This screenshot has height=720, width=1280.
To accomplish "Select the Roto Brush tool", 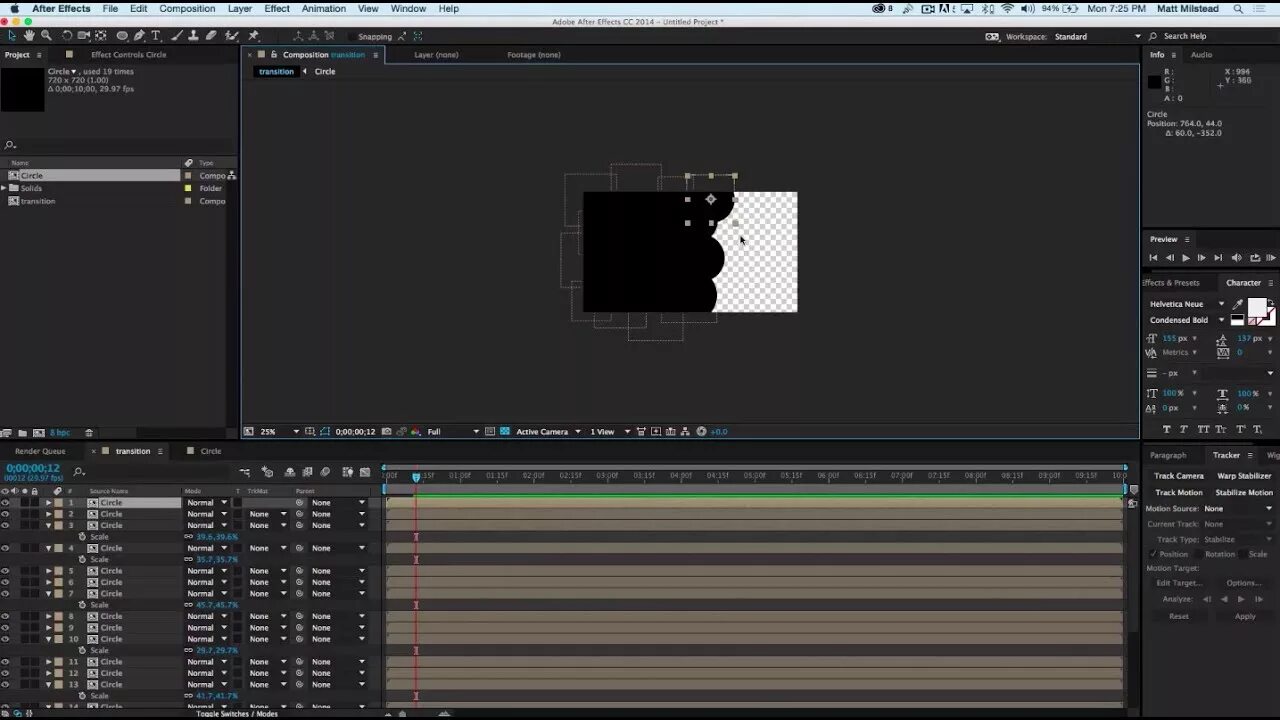I will coord(232,36).
